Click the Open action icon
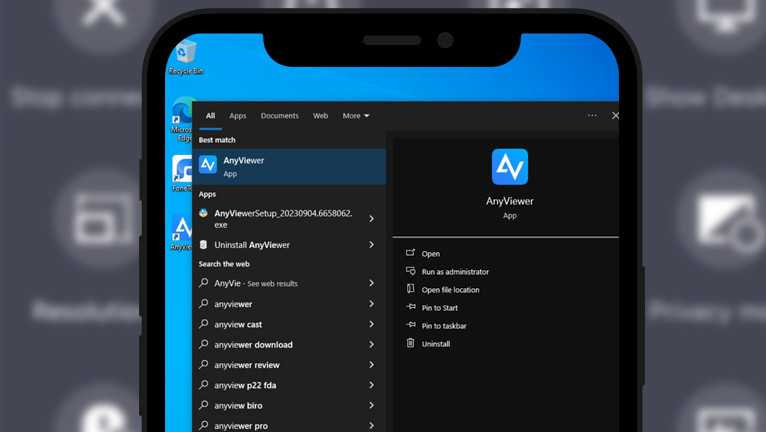766x432 pixels. 410,253
